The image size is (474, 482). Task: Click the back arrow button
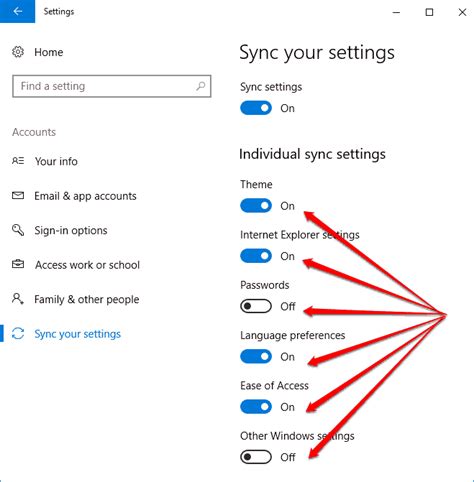tap(17, 11)
